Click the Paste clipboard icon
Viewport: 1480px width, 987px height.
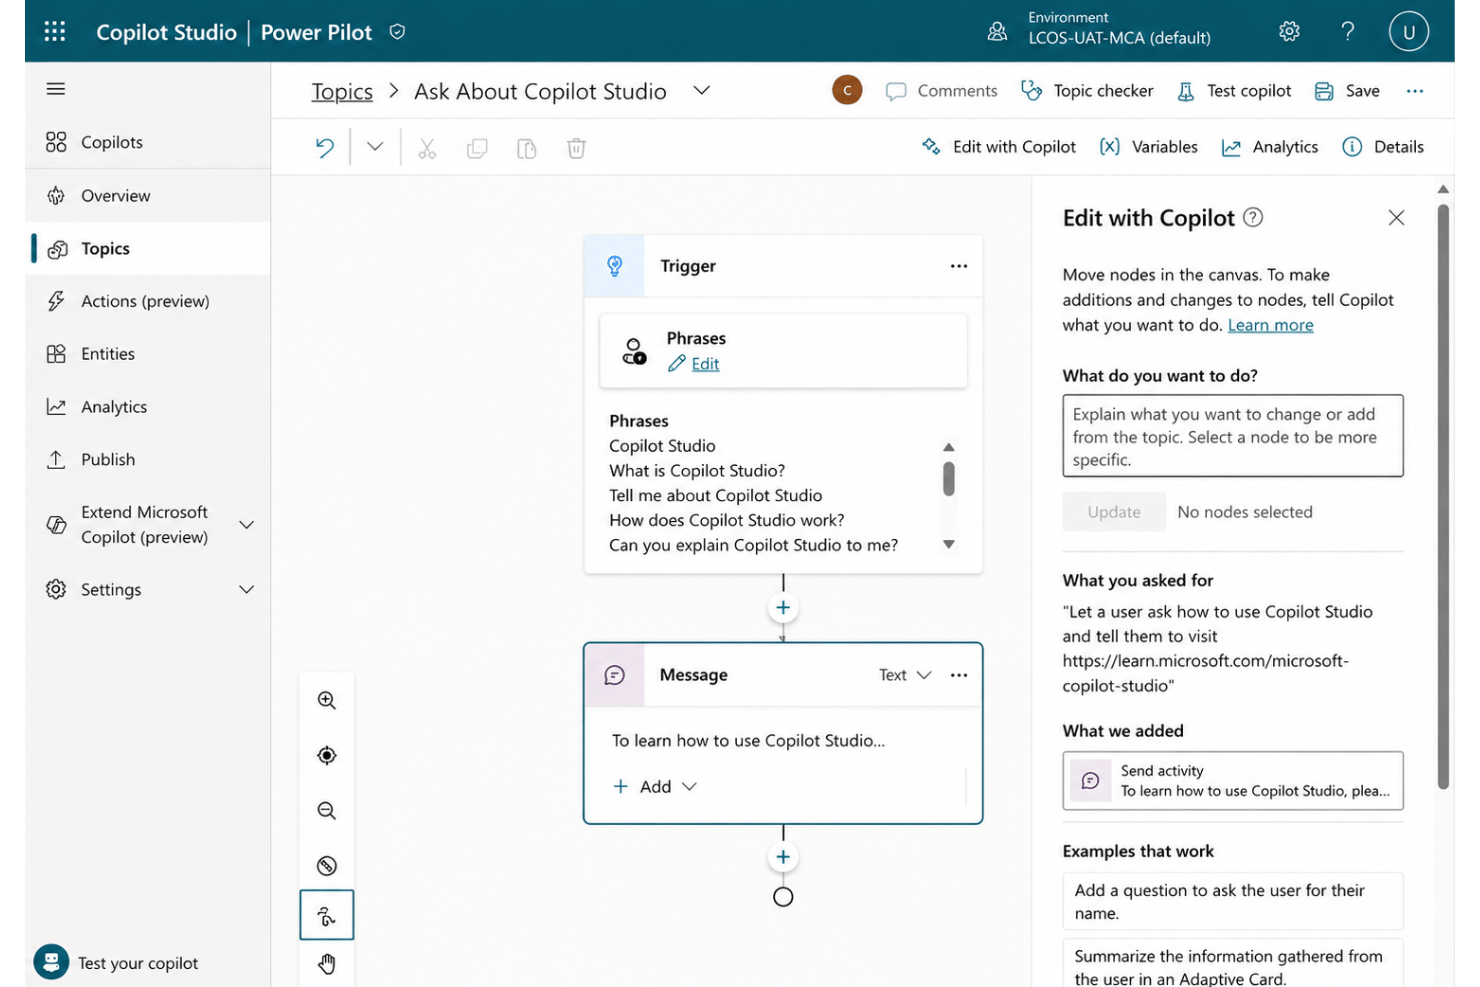527,148
